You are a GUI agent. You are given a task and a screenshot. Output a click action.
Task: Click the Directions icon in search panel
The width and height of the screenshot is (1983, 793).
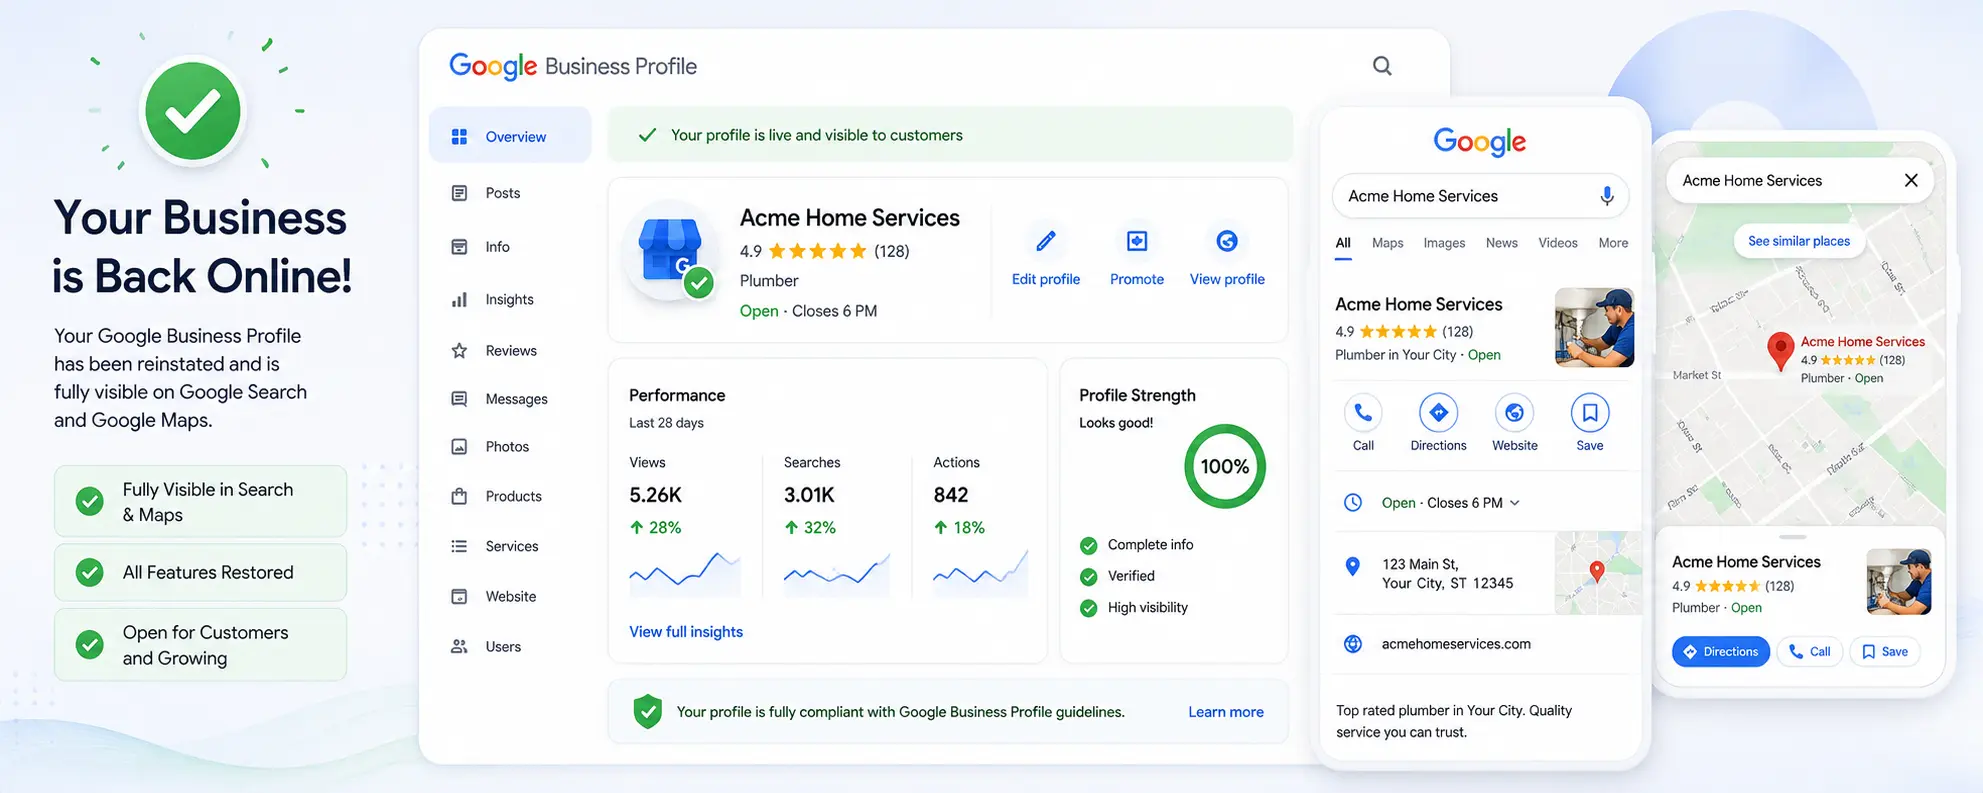[1438, 413]
